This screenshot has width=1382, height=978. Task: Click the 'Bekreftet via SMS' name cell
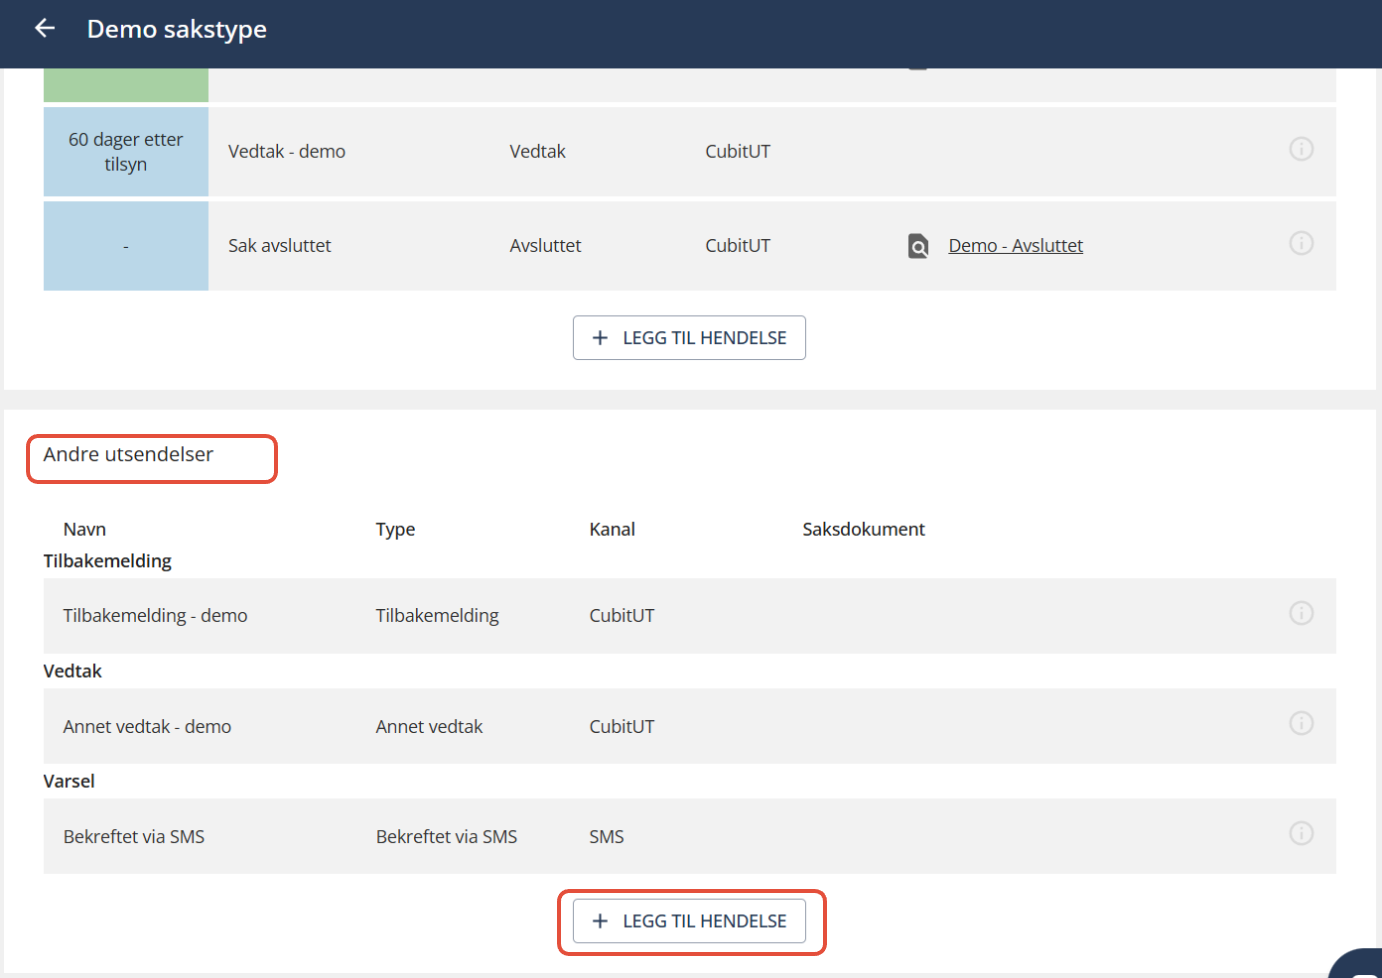point(134,837)
